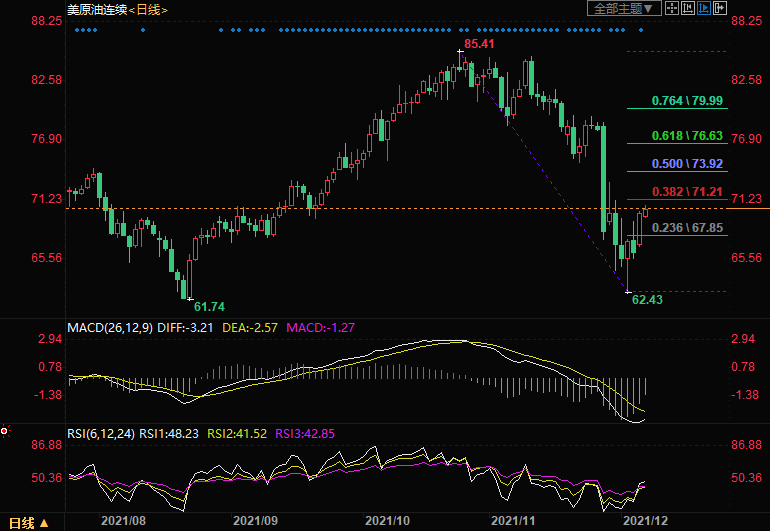Screen dimensions: 770x531
Task: Select the 0.236 Fibonacci level at 67.85
Action: point(686,227)
